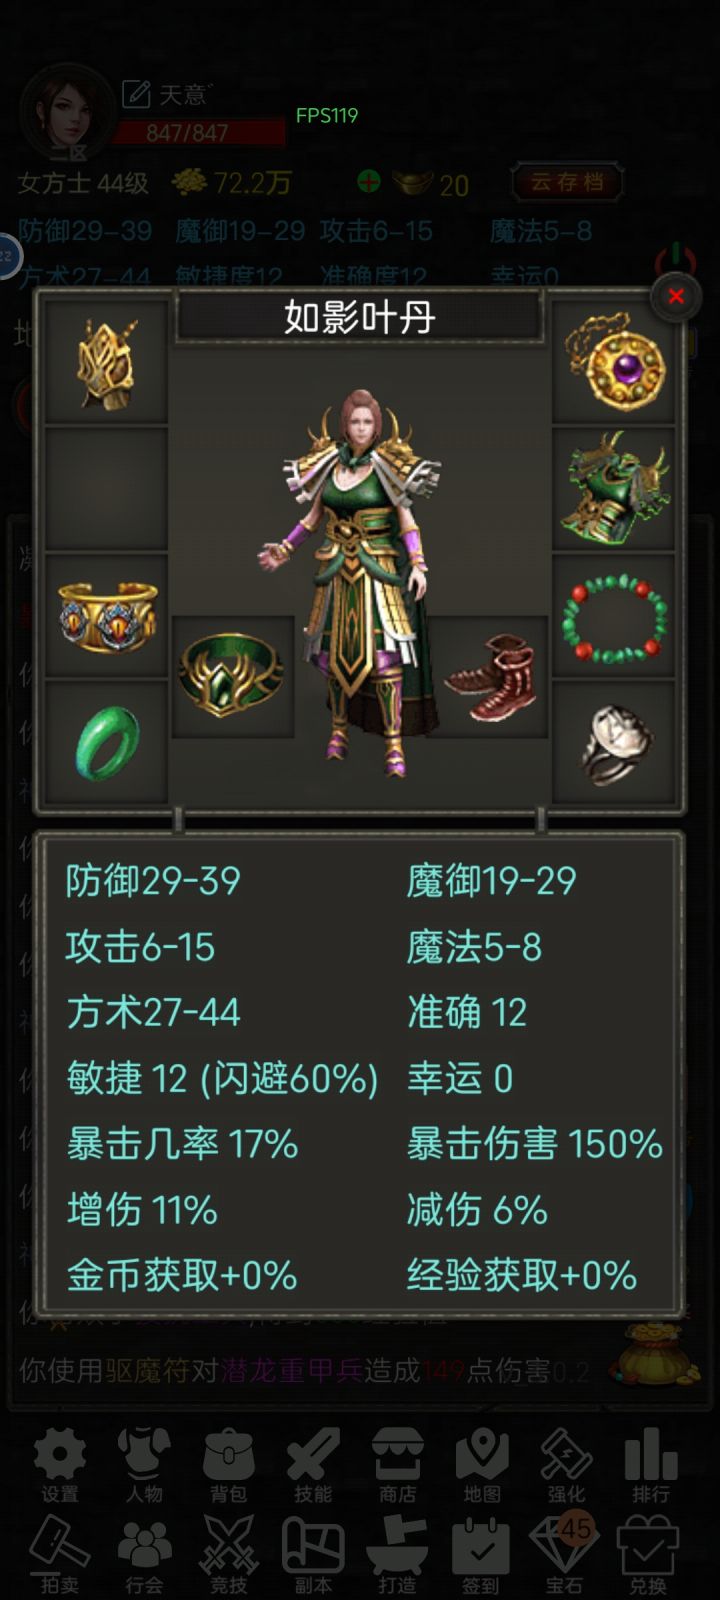The height and width of the screenshot is (1600, 720).
Task: Open the 宝石 gem menu with badge
Action: pos(564,1555)
